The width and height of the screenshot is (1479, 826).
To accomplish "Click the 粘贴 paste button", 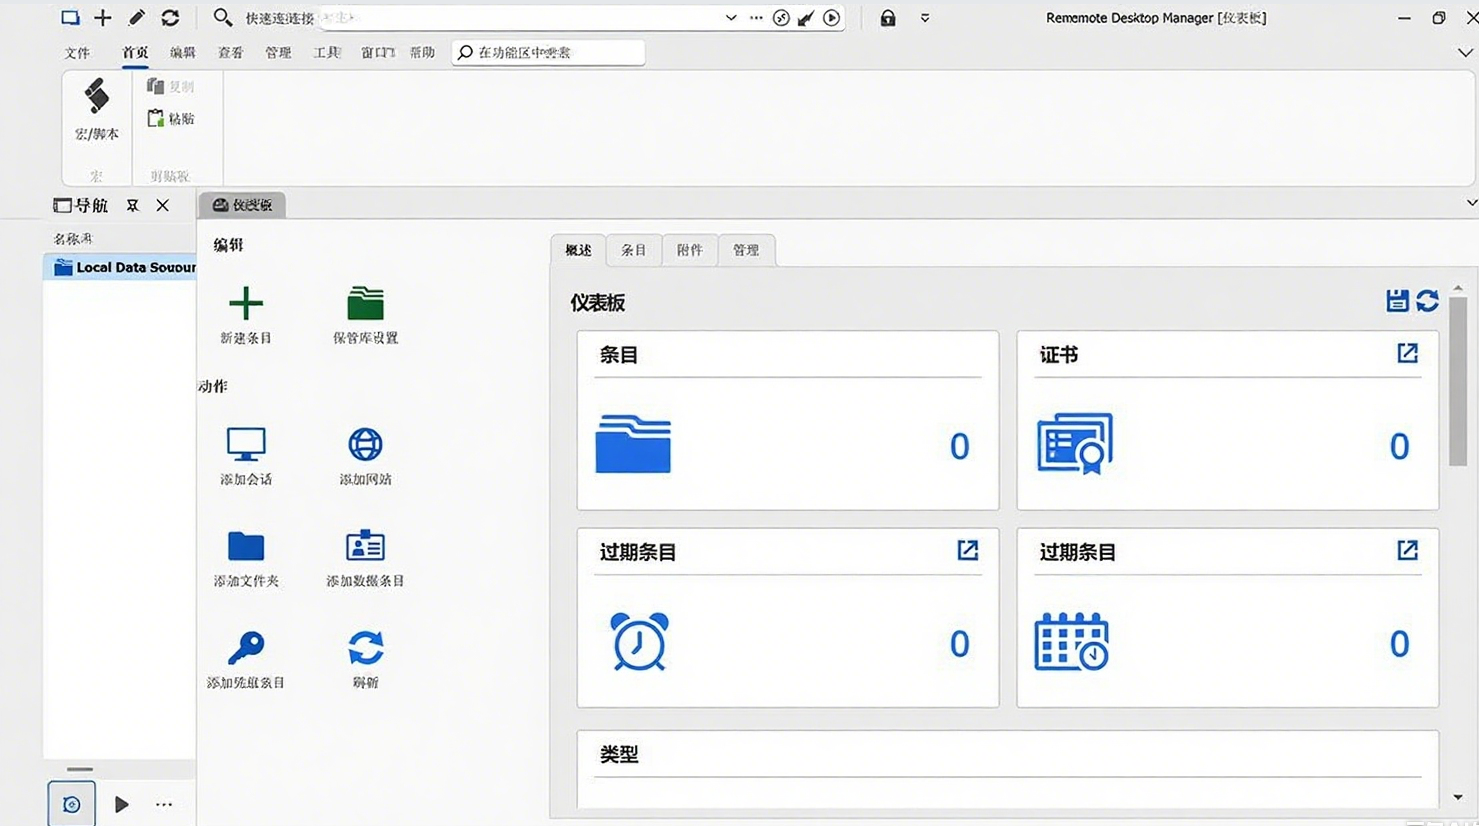I will coord(170,118).
